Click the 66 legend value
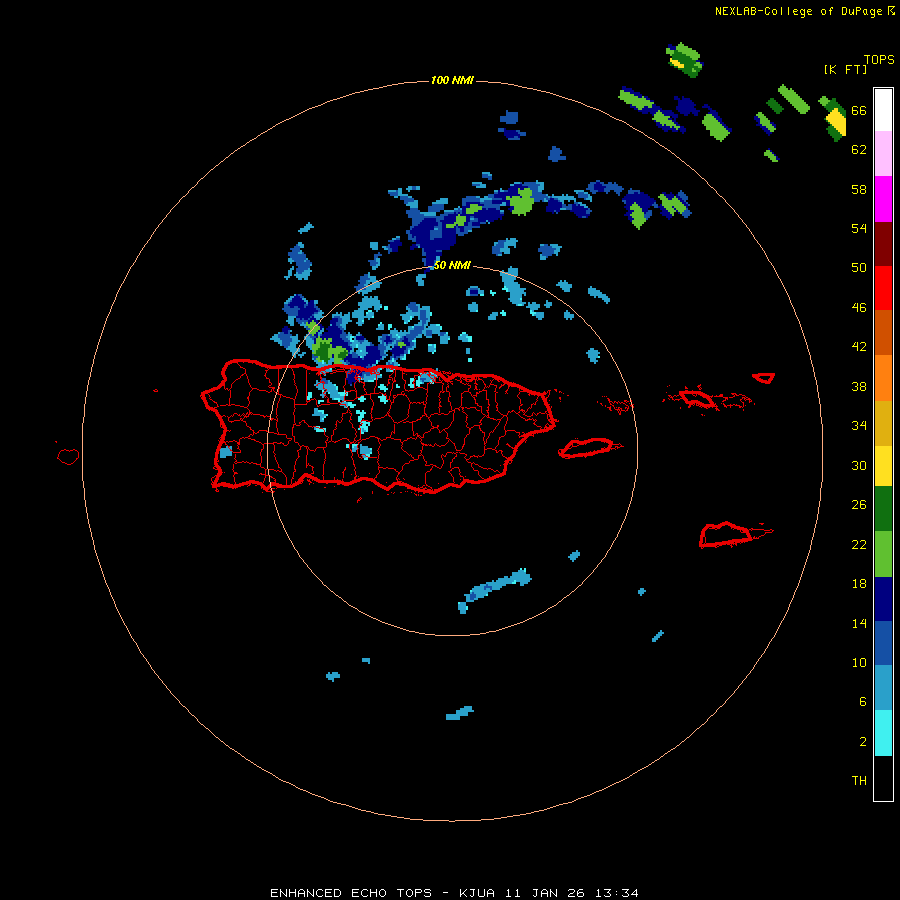 [x=859, y=110]
